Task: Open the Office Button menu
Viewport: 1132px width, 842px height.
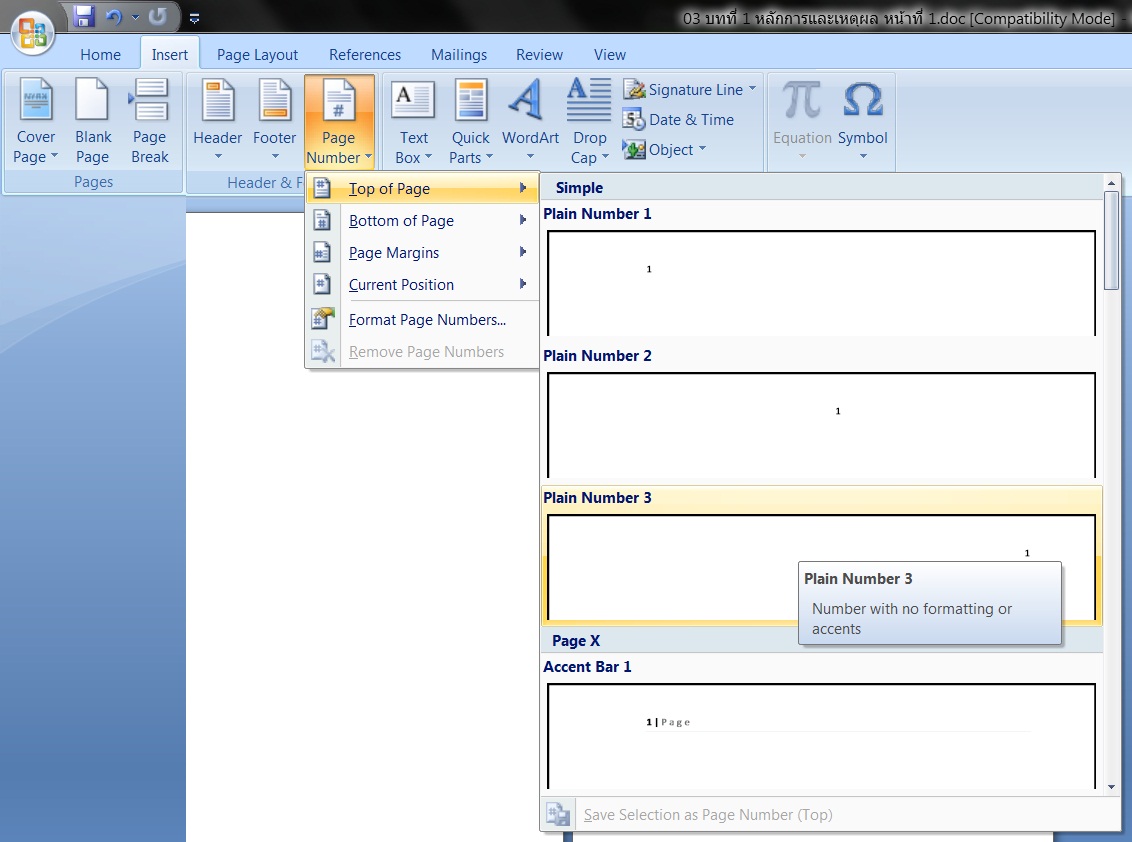Action: point(33,33)
